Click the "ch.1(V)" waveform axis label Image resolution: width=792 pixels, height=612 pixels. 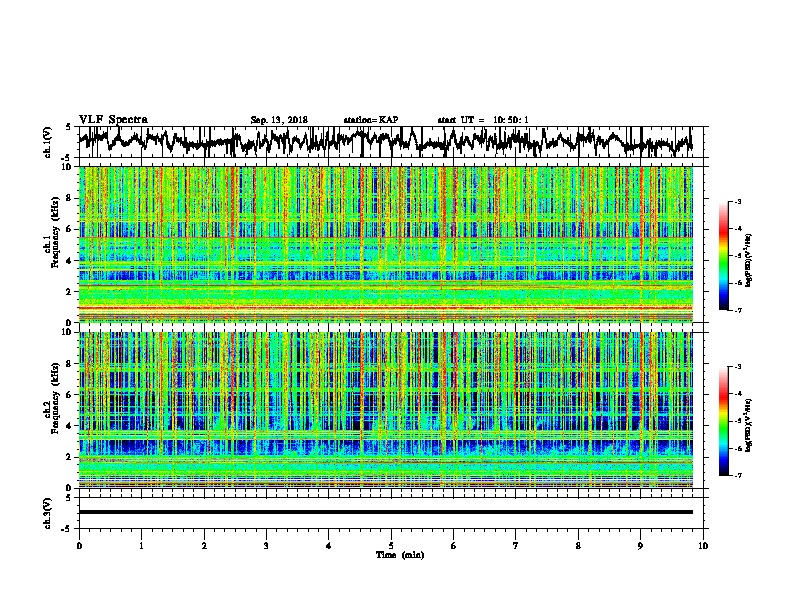[x=48, y=142]
